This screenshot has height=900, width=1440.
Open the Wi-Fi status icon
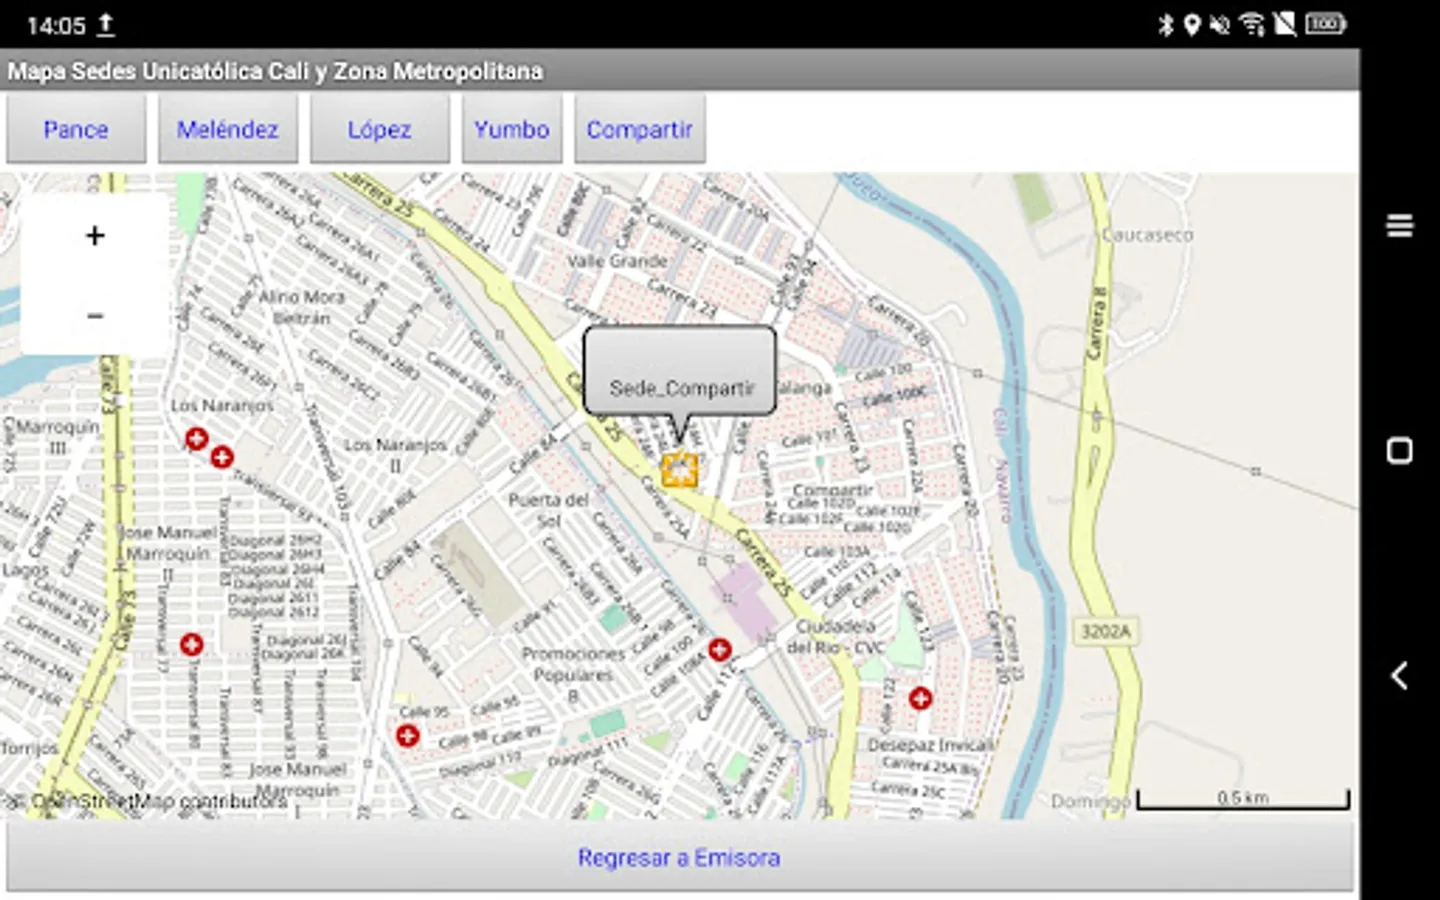[1252, 24]
